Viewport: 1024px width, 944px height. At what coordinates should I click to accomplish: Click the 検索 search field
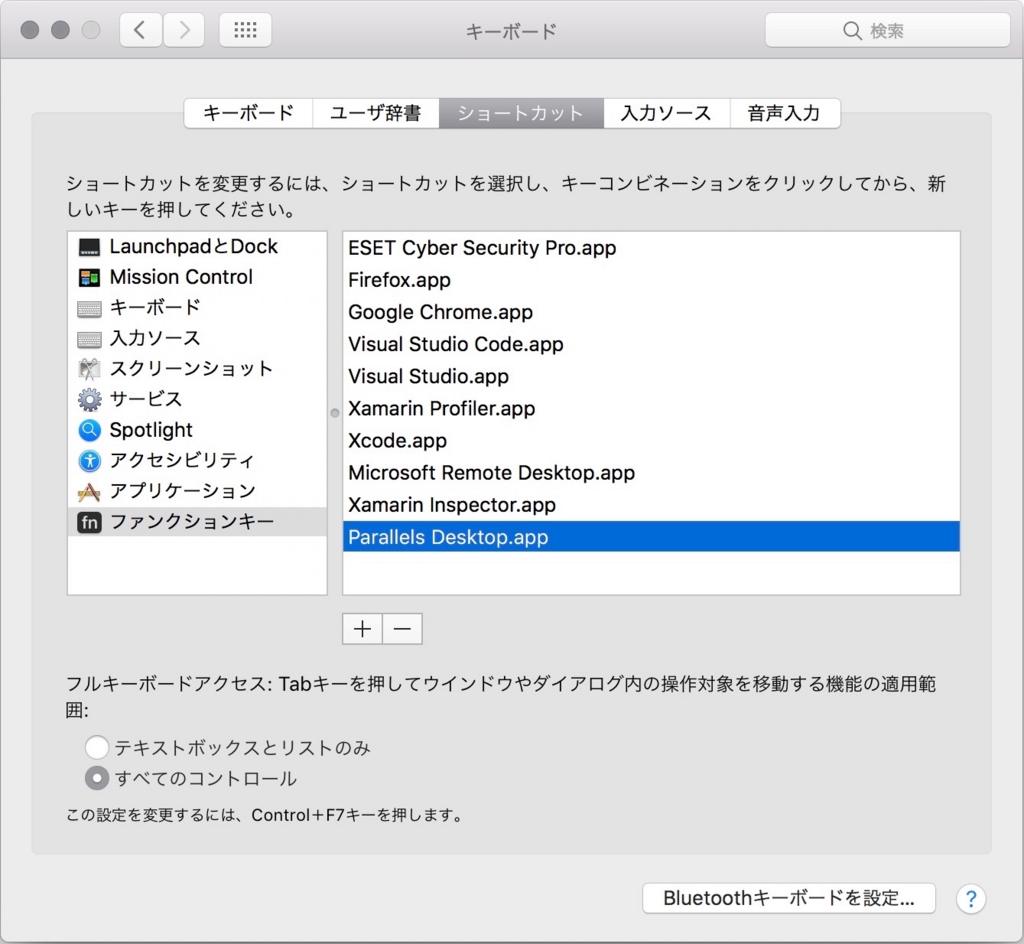pyautogui.click(x=888, y=30)
